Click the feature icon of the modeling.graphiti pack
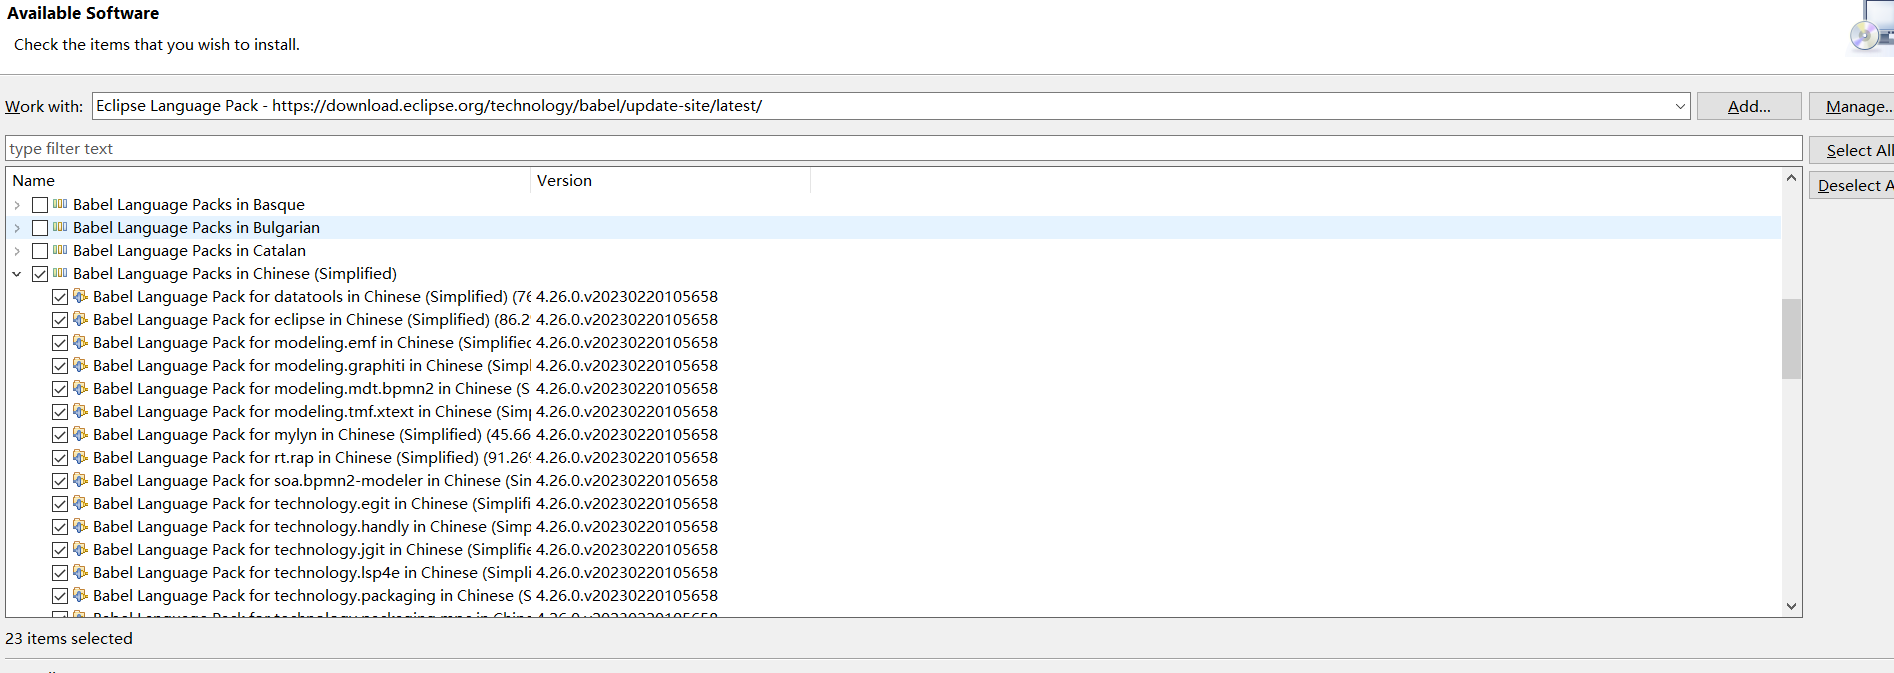 (80, 365)
